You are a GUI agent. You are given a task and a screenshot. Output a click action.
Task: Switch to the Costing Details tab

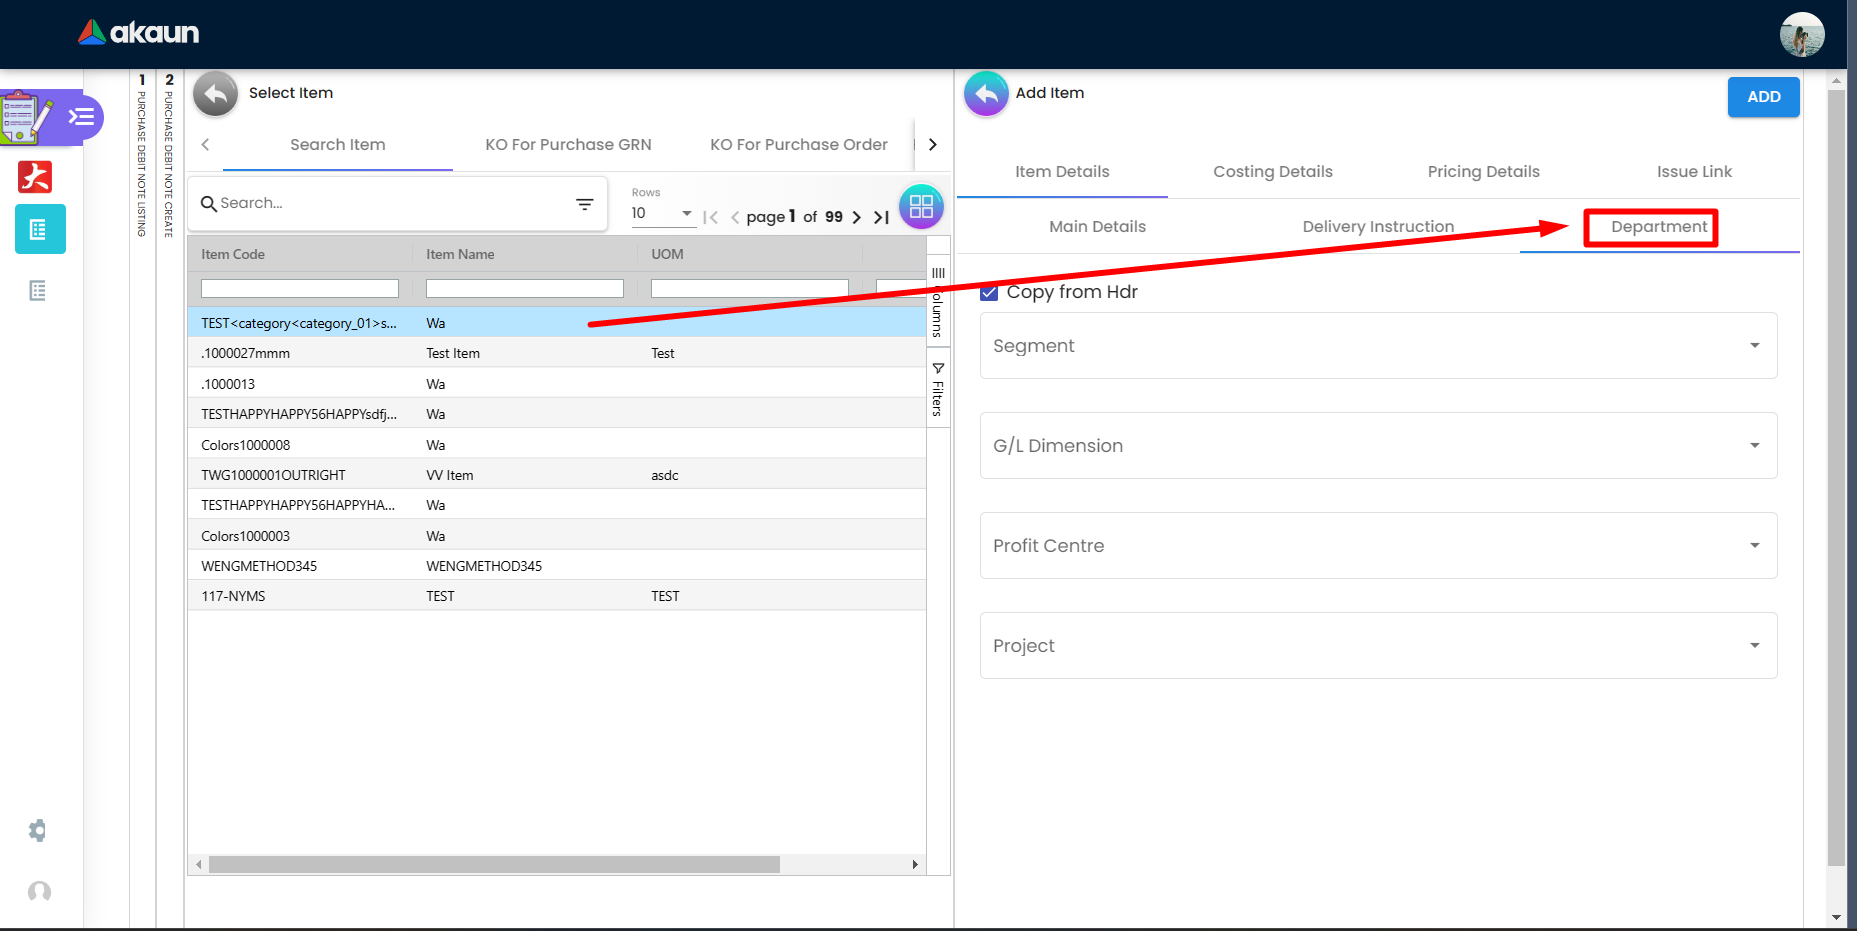tap(1272, 172)
